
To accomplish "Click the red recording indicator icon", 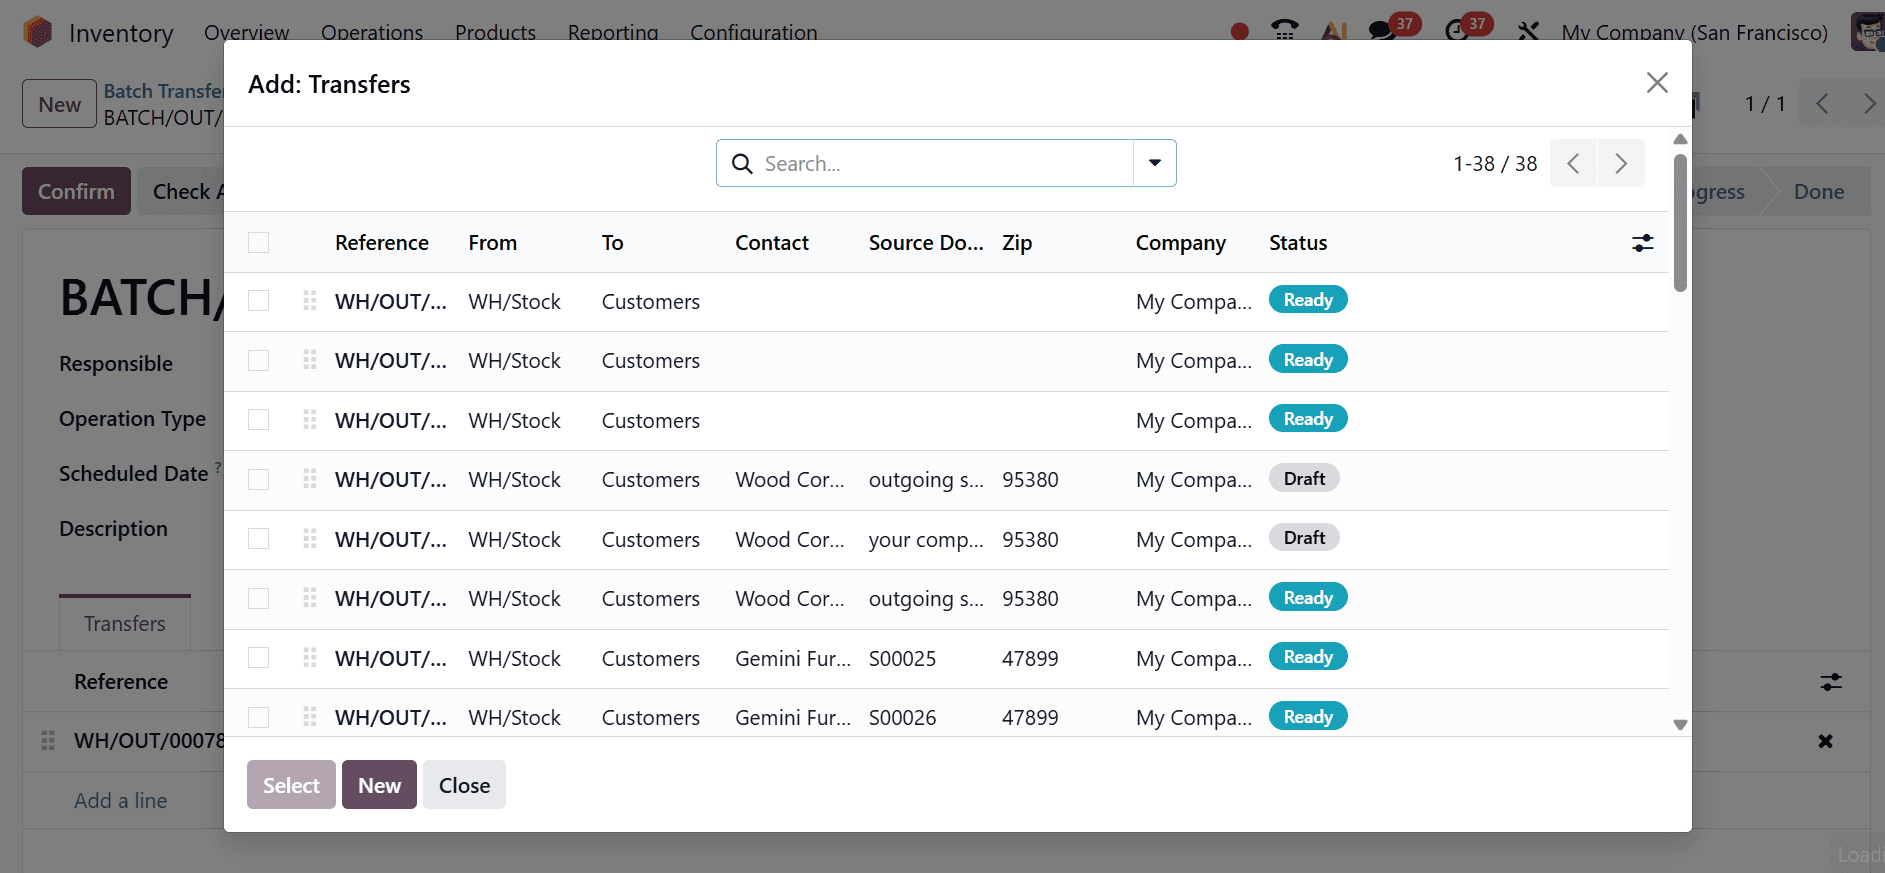I will [1240, 32].
